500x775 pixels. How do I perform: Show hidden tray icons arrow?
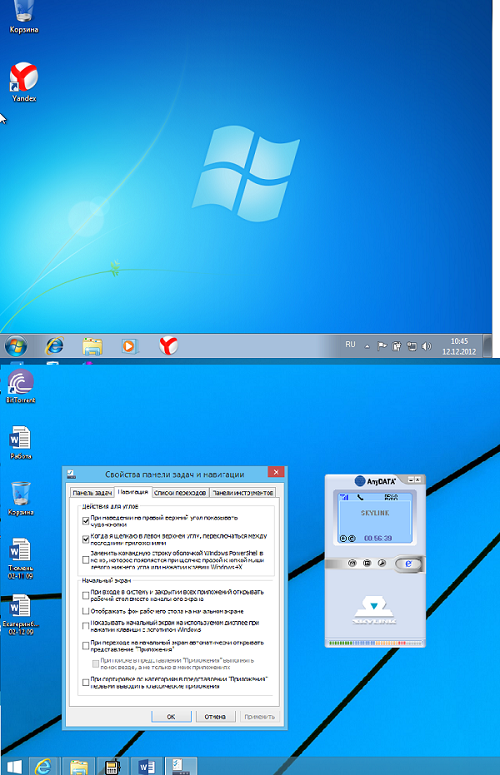(x=367, y=346)
